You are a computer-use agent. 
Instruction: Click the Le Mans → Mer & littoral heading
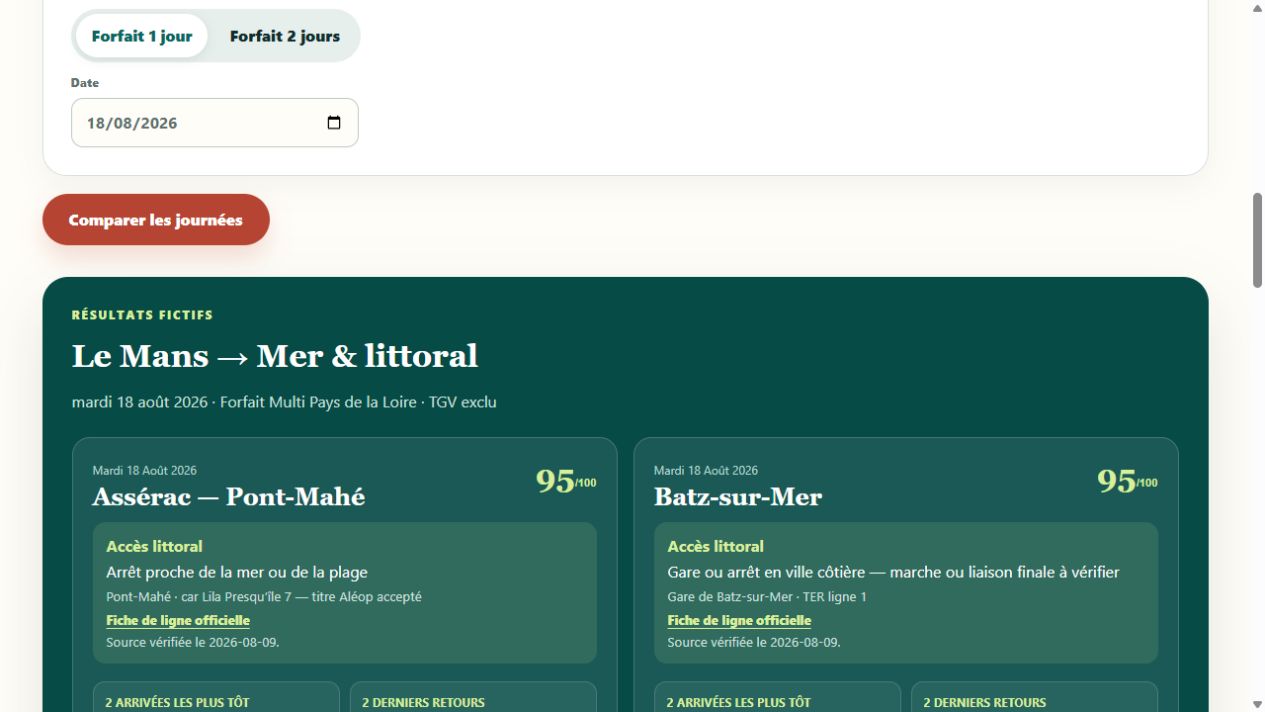click(275, 356)
